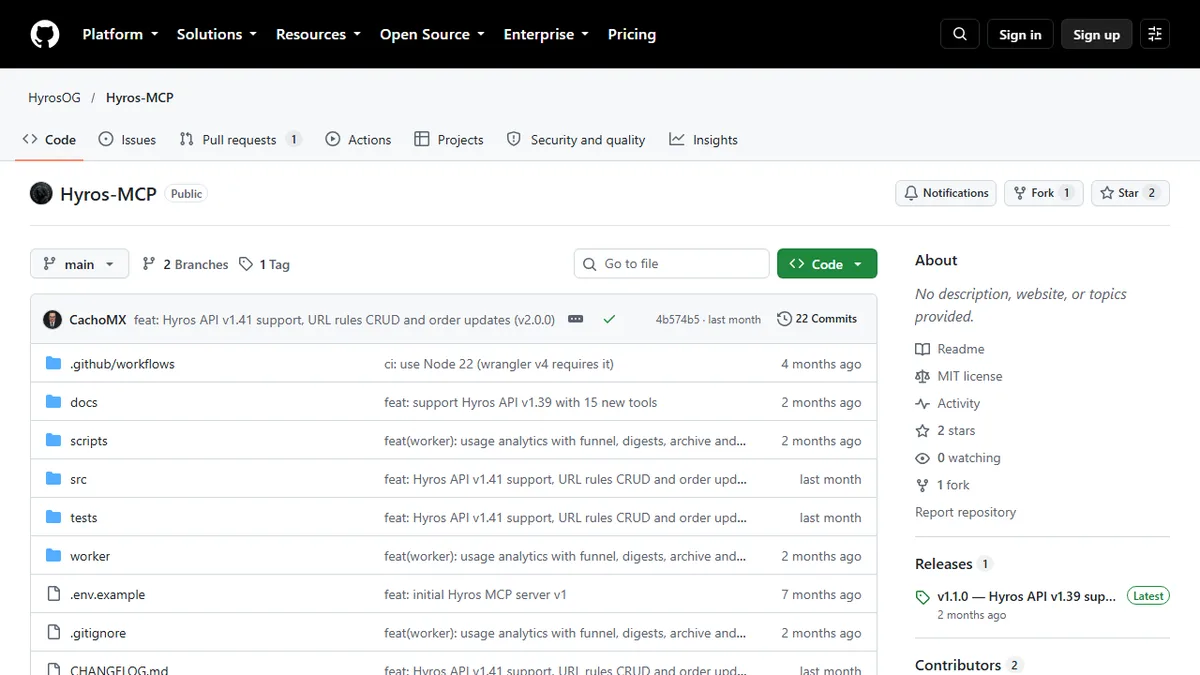This screenshot has height=675, width=1200.
Task: Switch to the Projects tab
Action: (x=449, y=140)
